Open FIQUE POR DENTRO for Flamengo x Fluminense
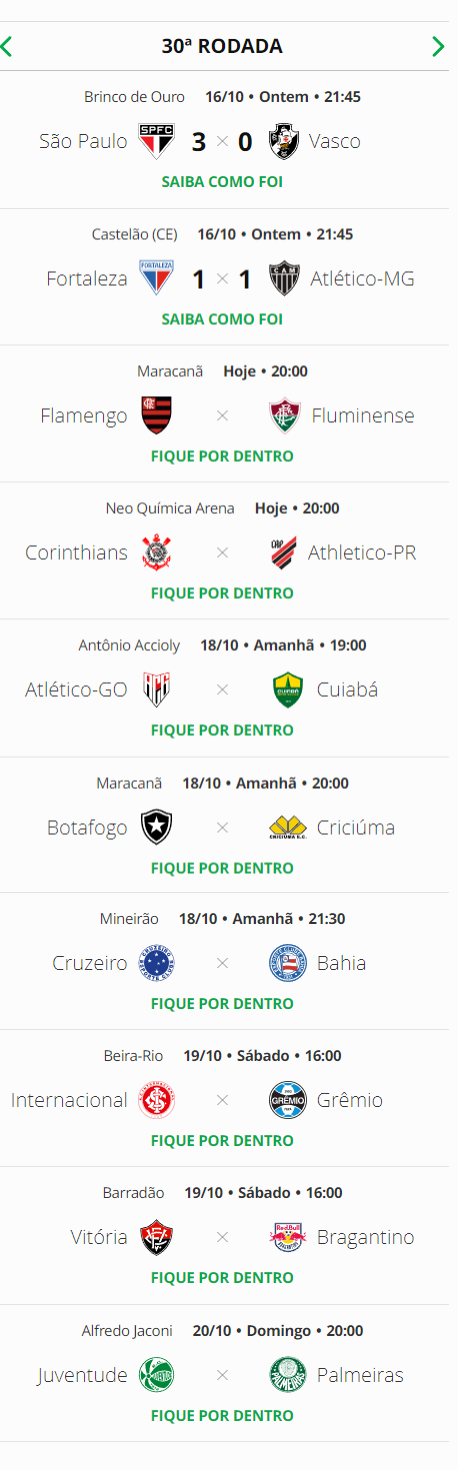Viewport: 458px width, 1470px height. 222,456
